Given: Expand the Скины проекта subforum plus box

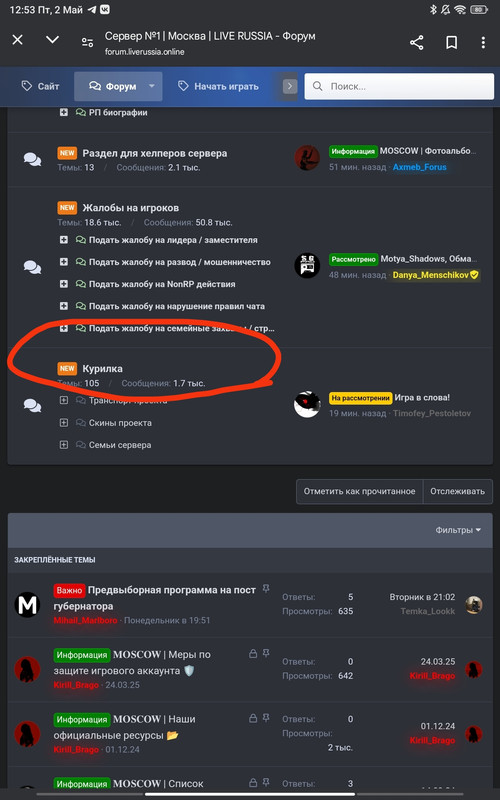Looking at the screenshot, I should 64,422.
